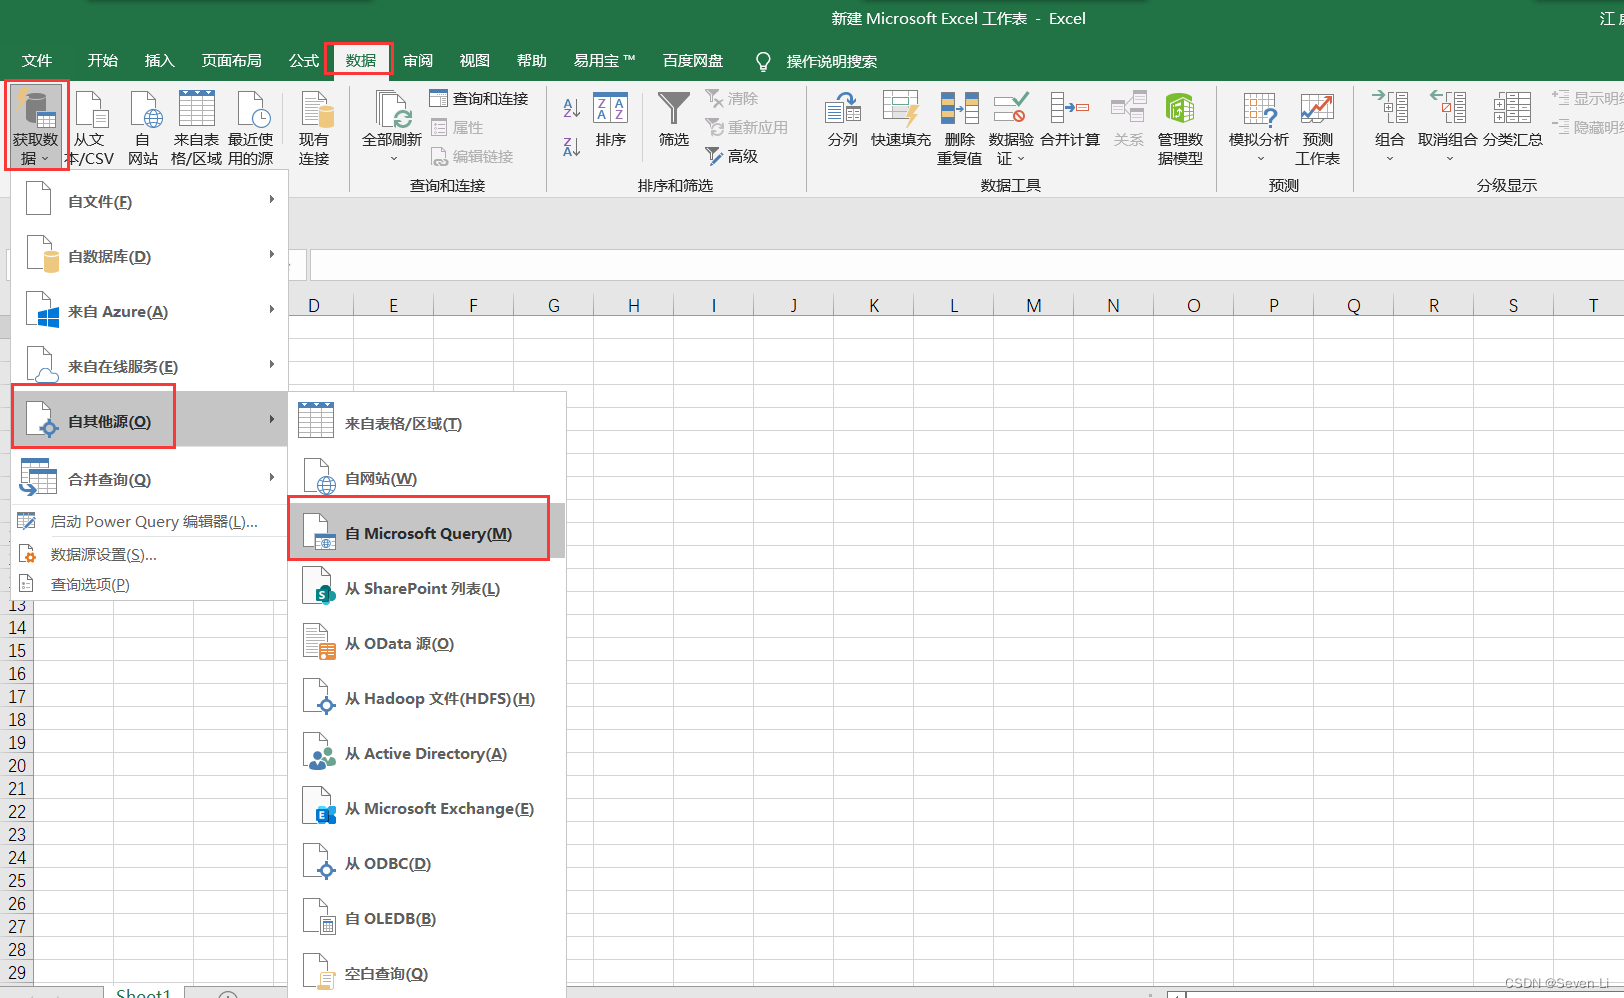Choose 自 OLEDB(B)

click(x=427, y=918)
